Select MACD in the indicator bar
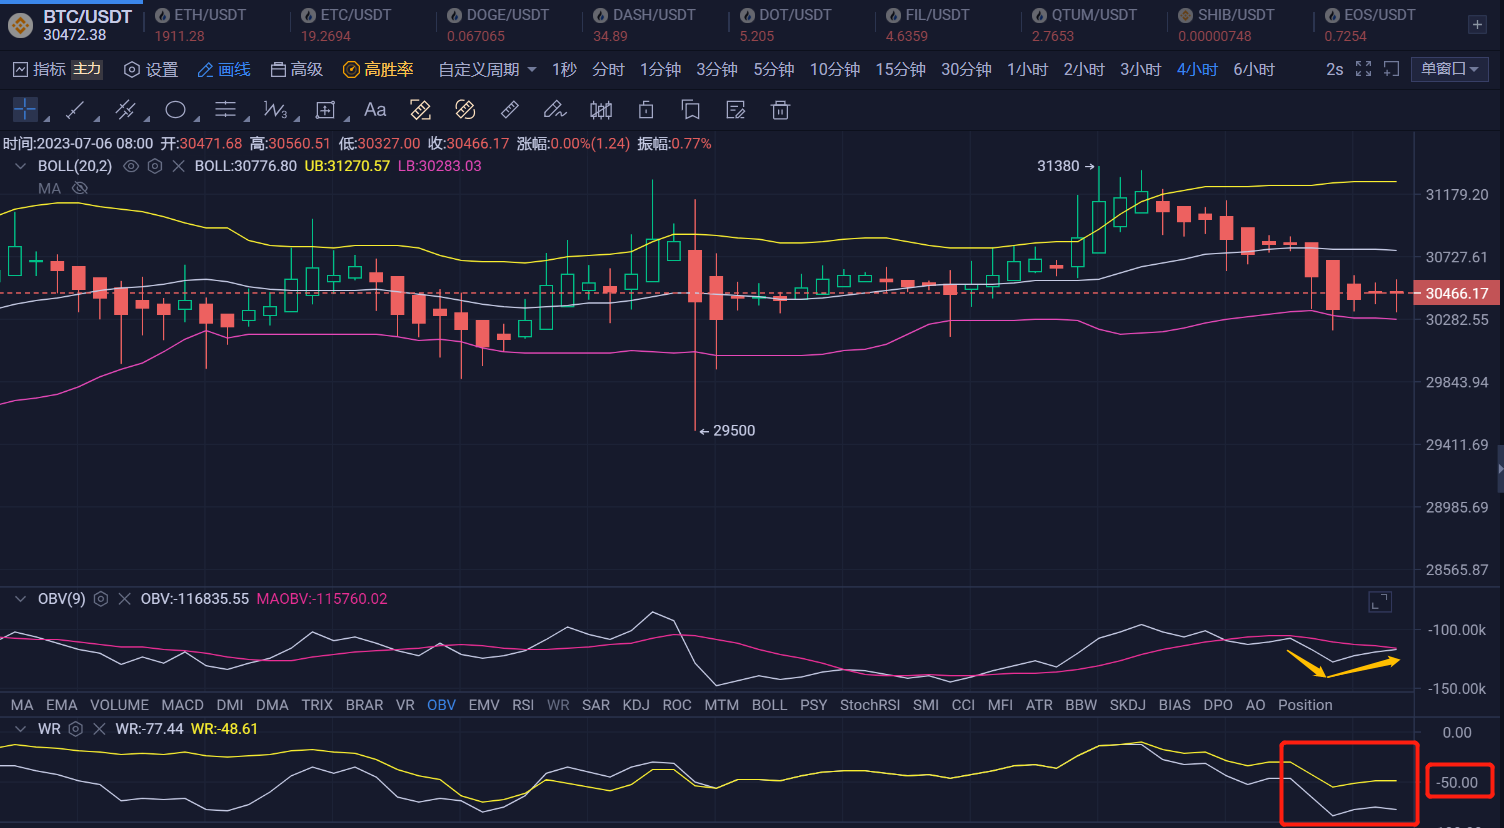The height and width of the screenshot is (828, 1504). coord(182,705)
